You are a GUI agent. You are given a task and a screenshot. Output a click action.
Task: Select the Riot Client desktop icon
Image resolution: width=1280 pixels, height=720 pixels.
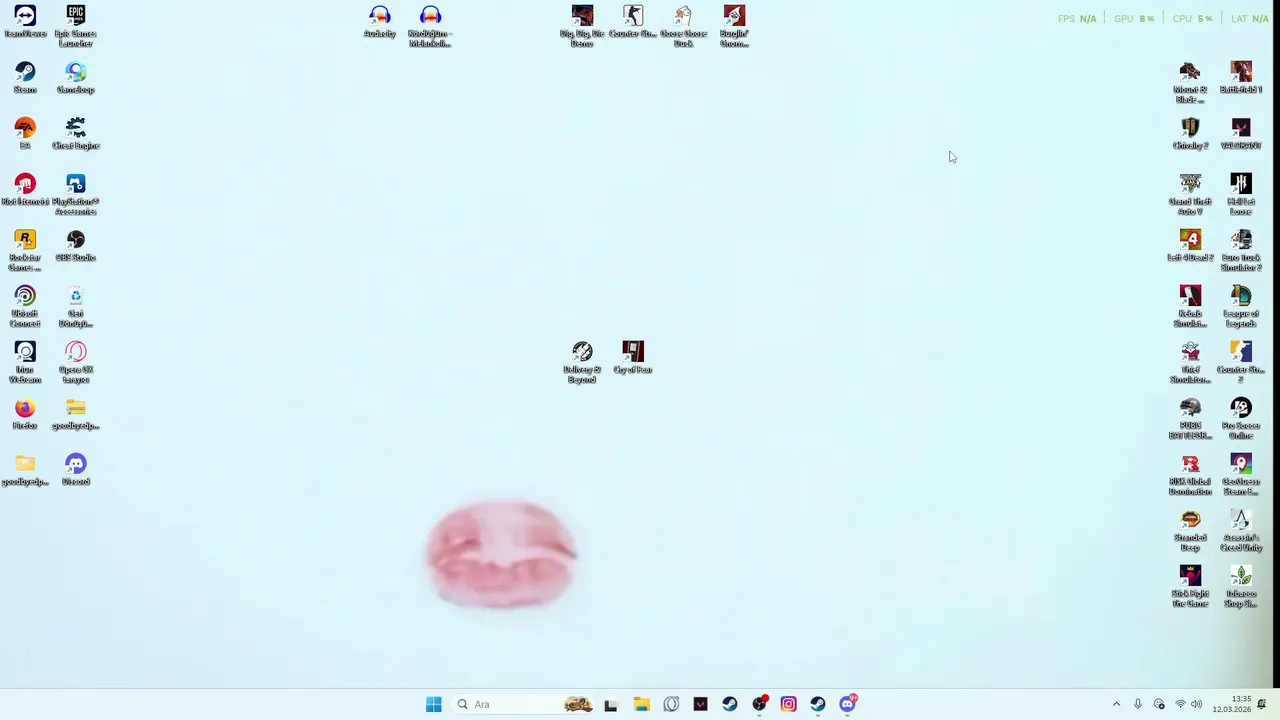point(25,189)
